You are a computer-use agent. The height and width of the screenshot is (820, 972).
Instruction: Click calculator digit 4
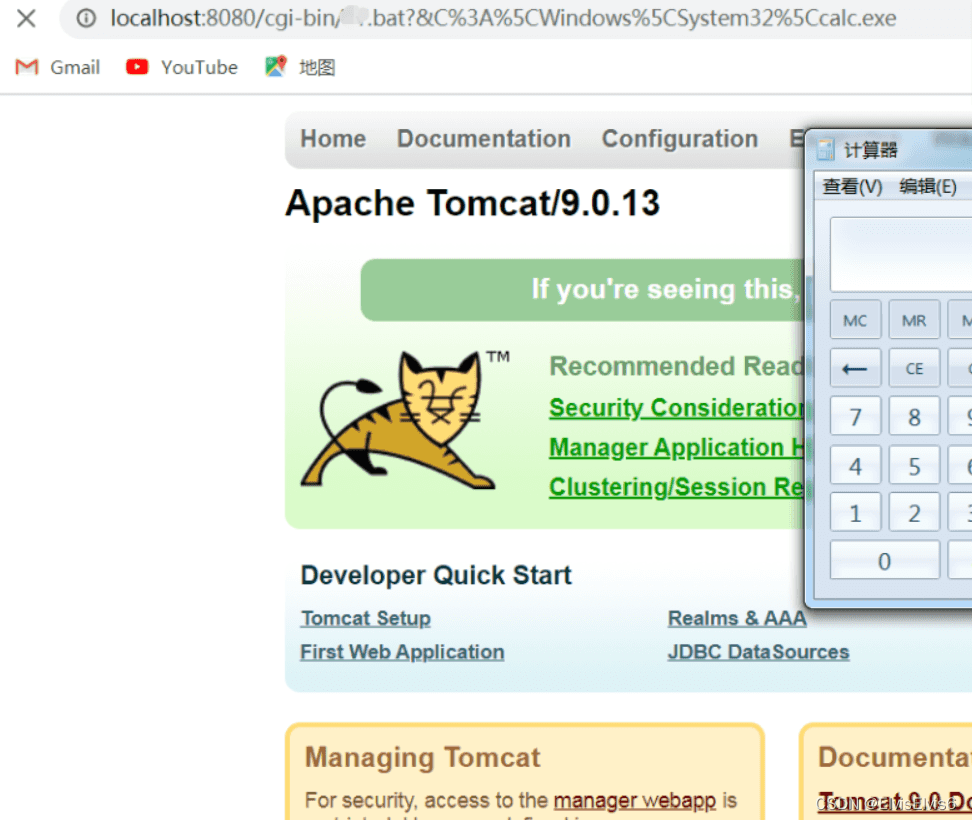click(855, 465)
